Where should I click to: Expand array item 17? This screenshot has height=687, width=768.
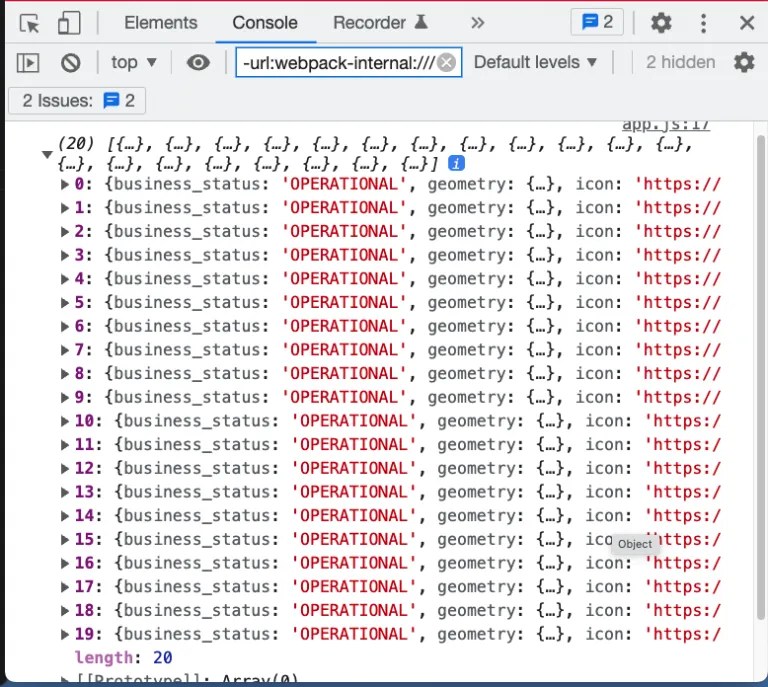[65, 587]
